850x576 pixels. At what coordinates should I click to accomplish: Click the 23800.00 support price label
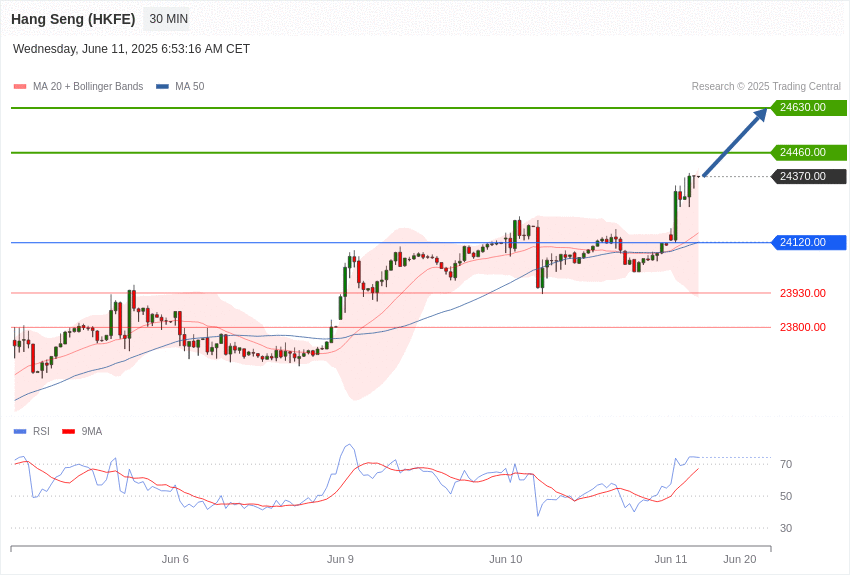[803, 327]
